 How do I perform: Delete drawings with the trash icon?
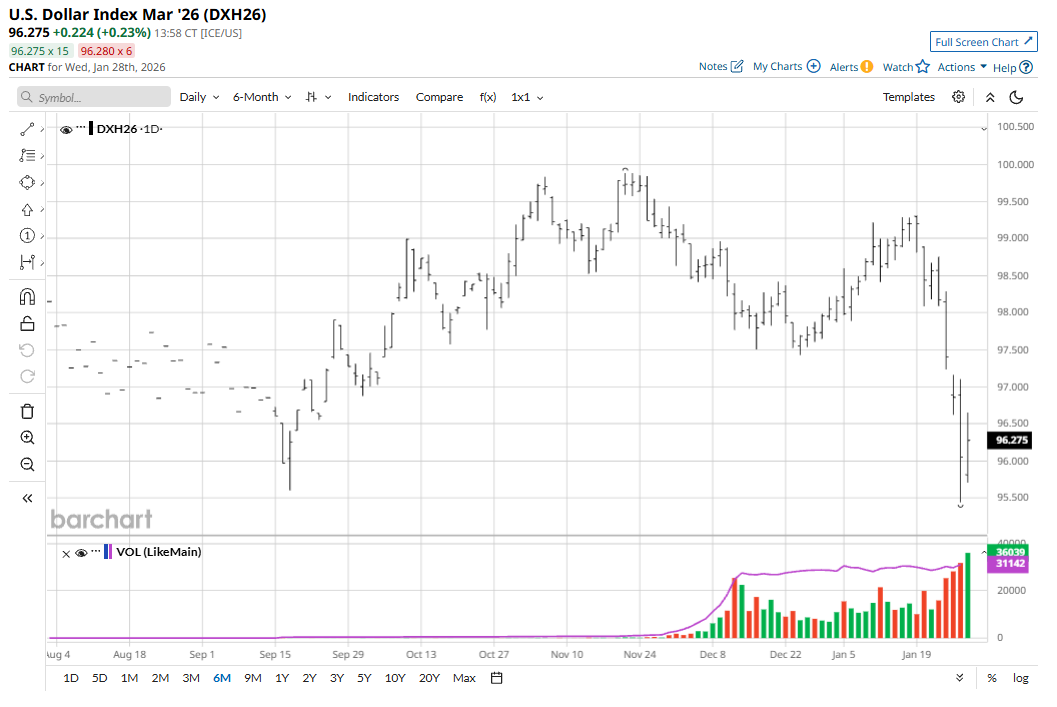click(27, 411)
